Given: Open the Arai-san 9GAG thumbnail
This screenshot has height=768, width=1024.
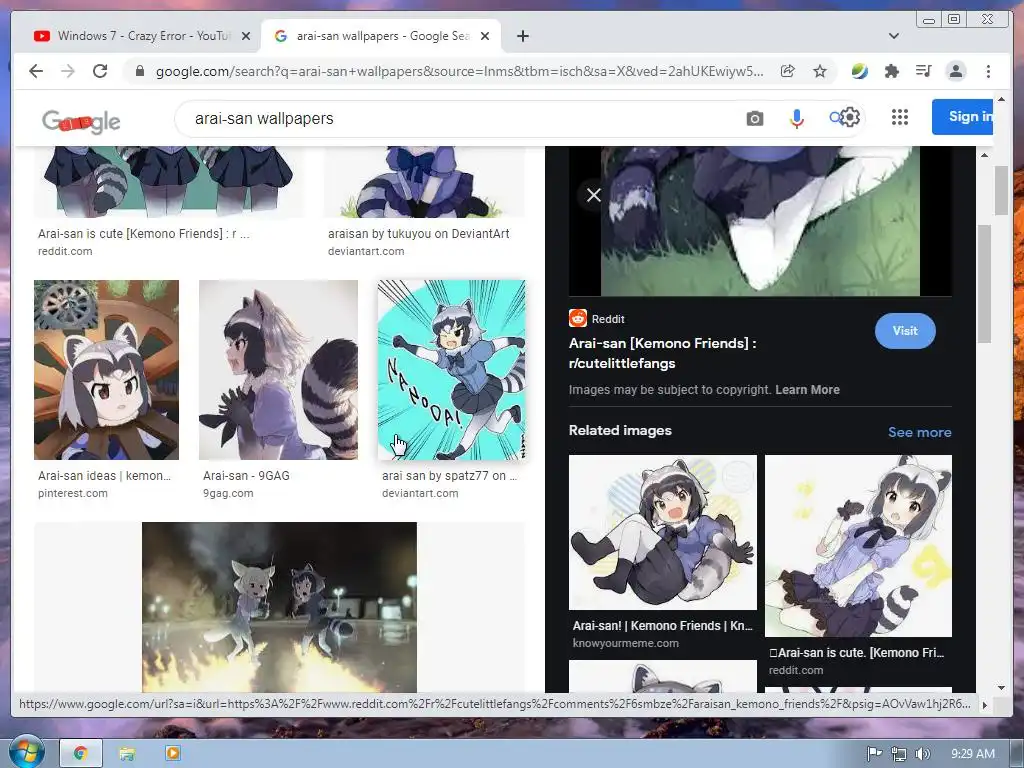Looking at the screenshot, I should coord(278,370).
